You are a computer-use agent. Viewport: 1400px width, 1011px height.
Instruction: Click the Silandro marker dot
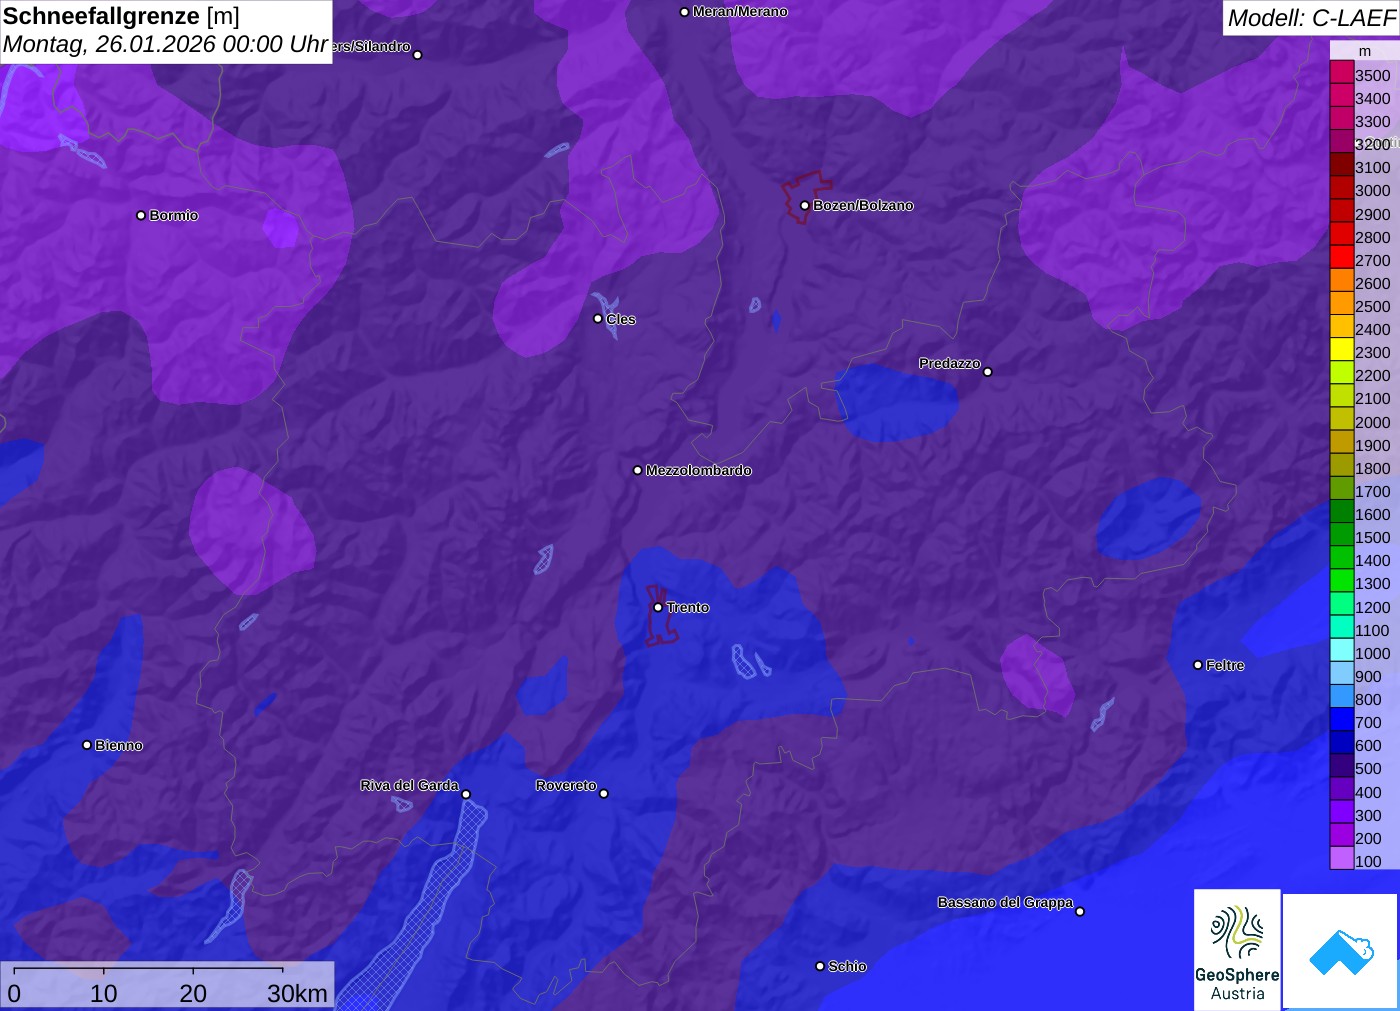pos(418,55)
